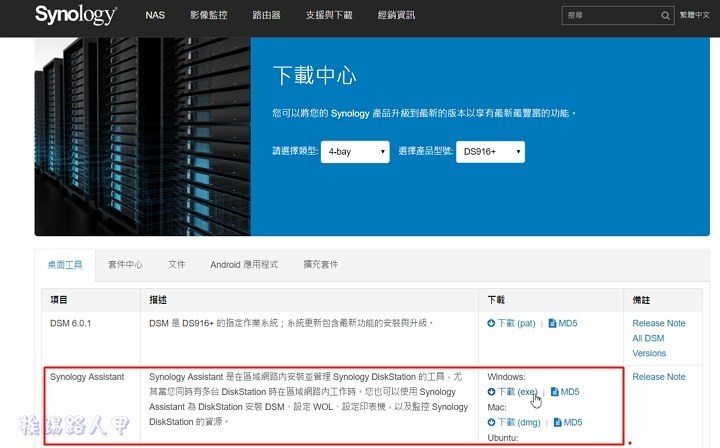720x448 pixels.
Task: Click the Synology logo
Action: tap(76, 16)
